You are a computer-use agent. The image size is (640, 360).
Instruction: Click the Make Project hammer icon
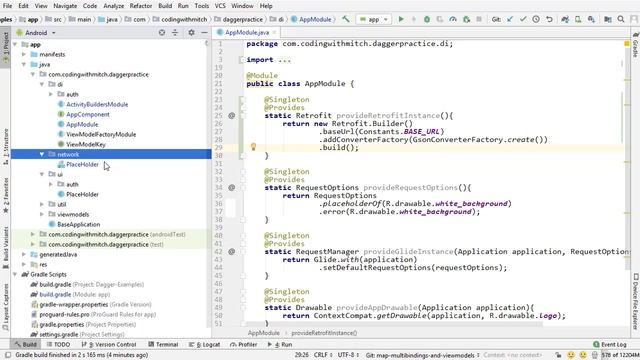346,19
